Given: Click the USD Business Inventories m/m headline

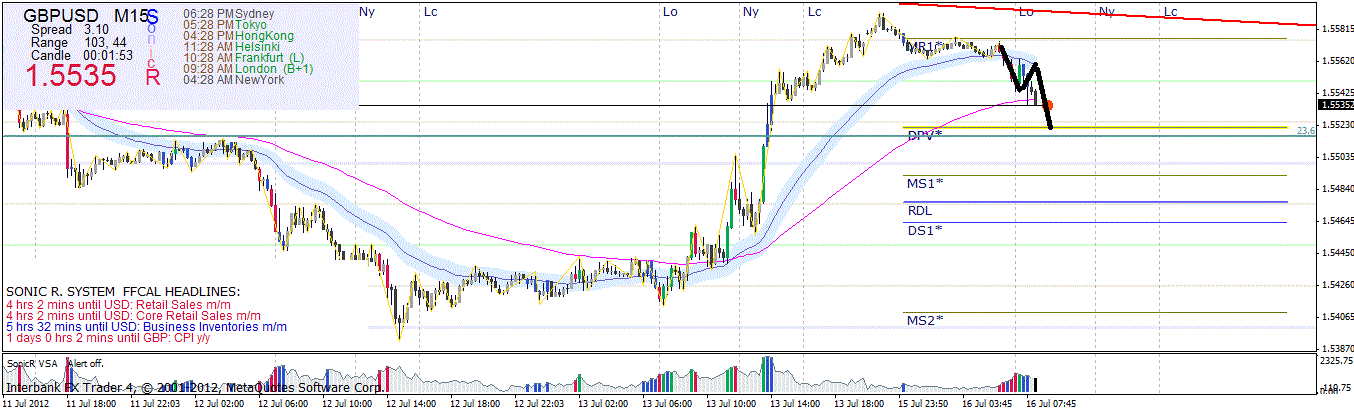Looking at the screenshot, I should tap(146, 327).
